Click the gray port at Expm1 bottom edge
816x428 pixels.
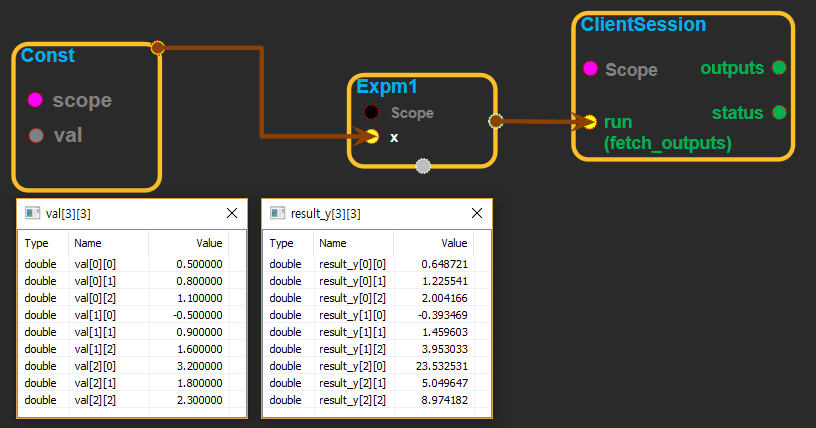[x=422, y=165]
